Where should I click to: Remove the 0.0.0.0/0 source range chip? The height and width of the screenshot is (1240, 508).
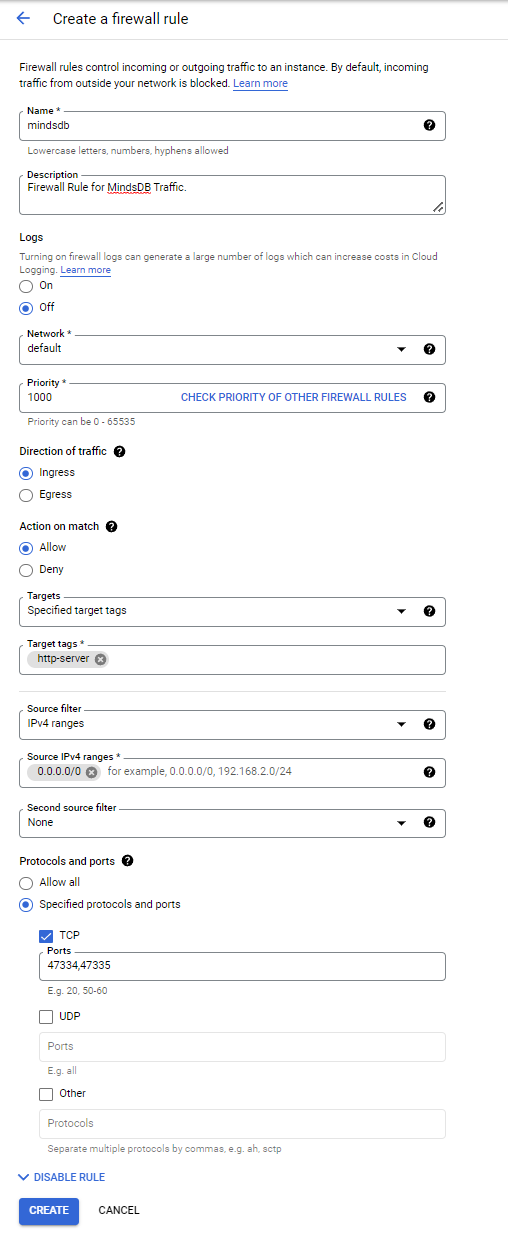pyautogui.click(x=92, y=772)
